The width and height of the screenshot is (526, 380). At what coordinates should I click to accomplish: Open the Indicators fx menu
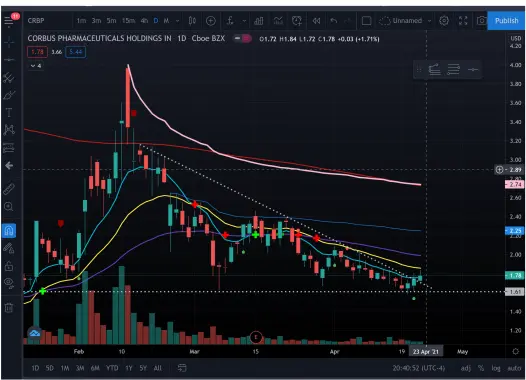pyautogui.click(x=230, y=21)
